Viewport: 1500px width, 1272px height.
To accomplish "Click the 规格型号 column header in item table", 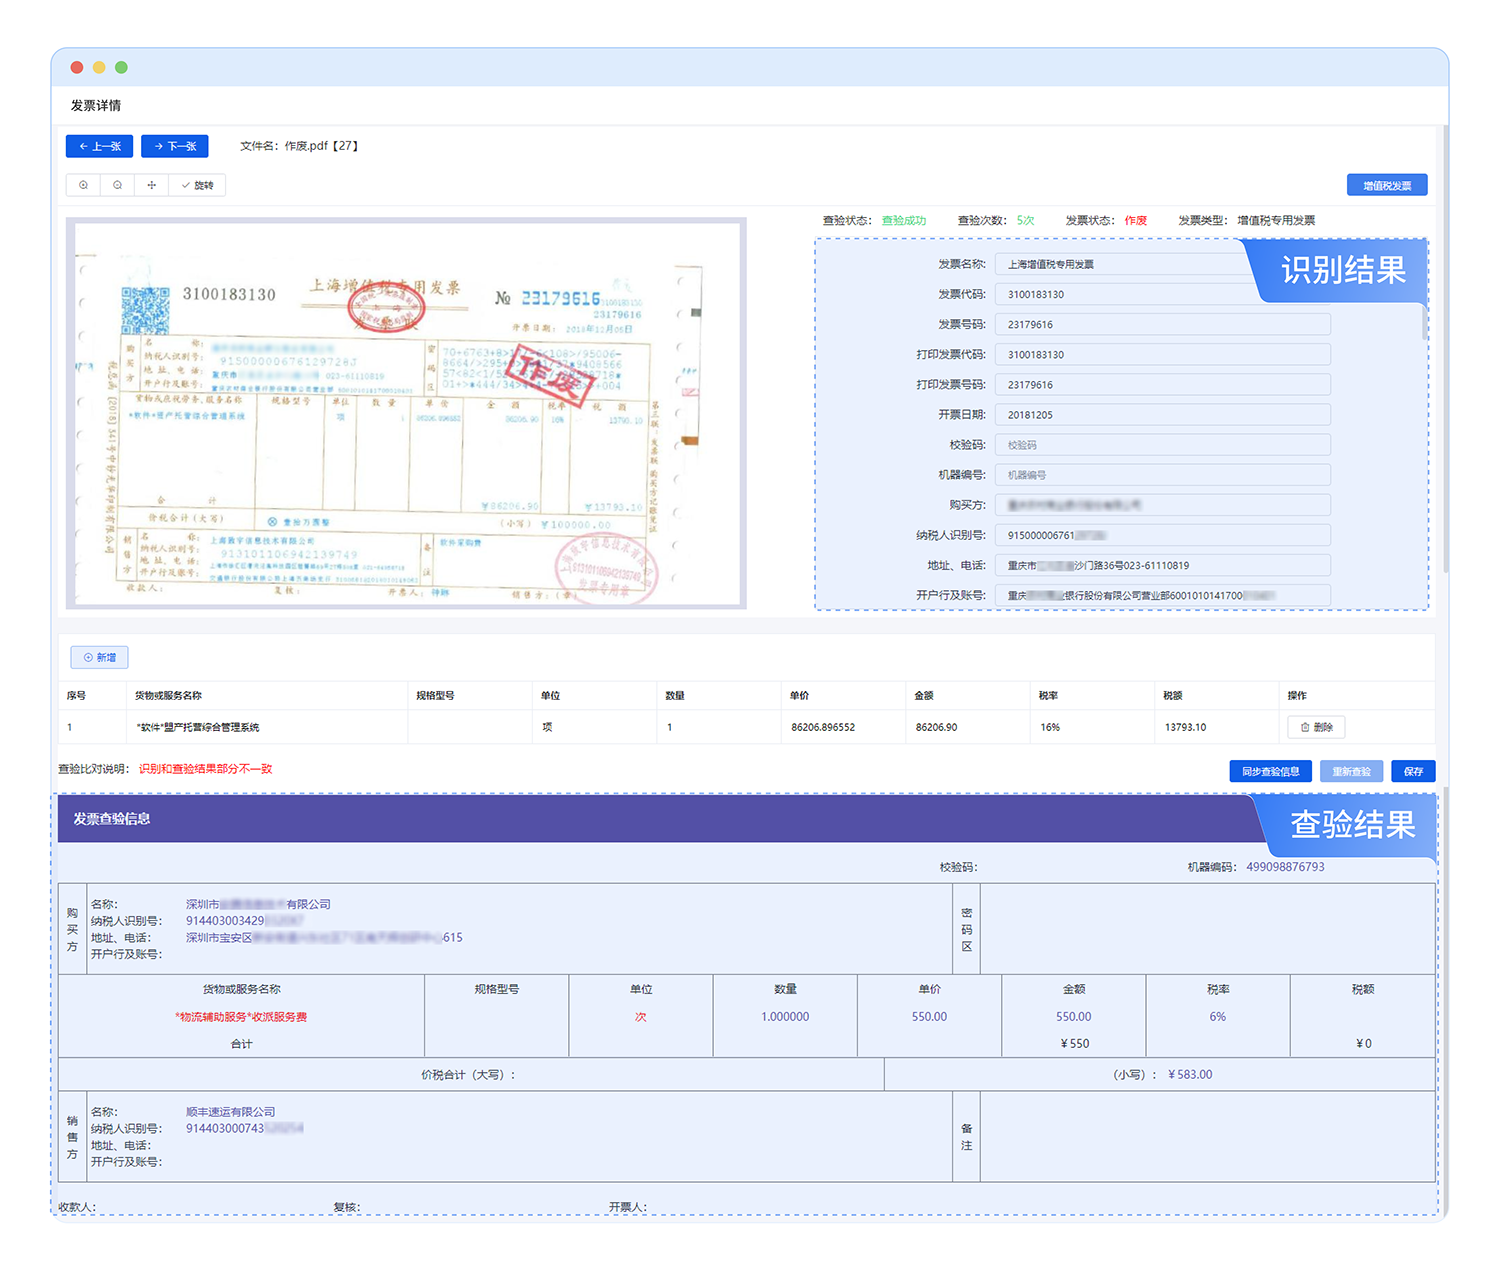I will [435, 695].
